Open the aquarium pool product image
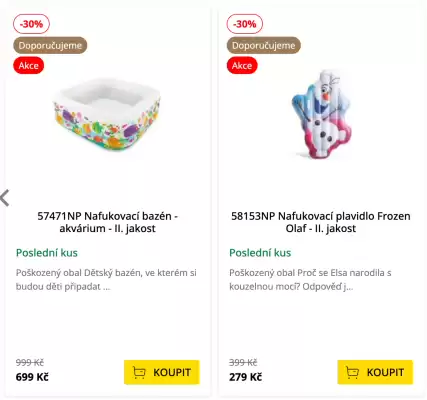The height and width of the screenshot is (400, 427). pos(107,114)
